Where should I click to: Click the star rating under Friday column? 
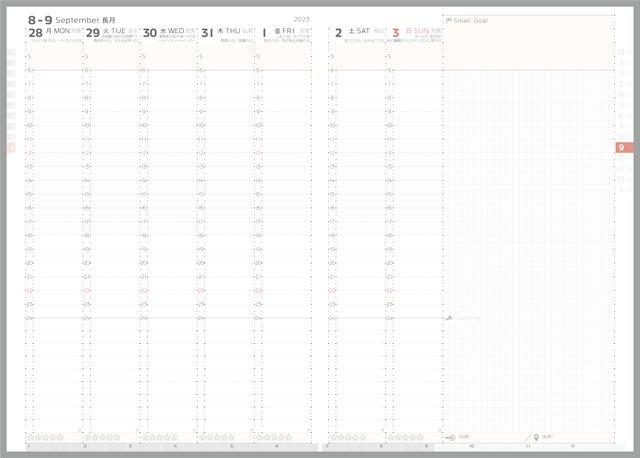point(276,437)
